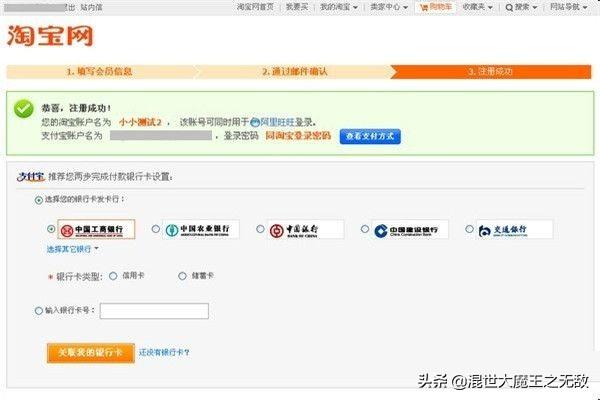Click the 中国建设银行 bank logo
The width and height of the screenshot is (600, 400).
410,229
